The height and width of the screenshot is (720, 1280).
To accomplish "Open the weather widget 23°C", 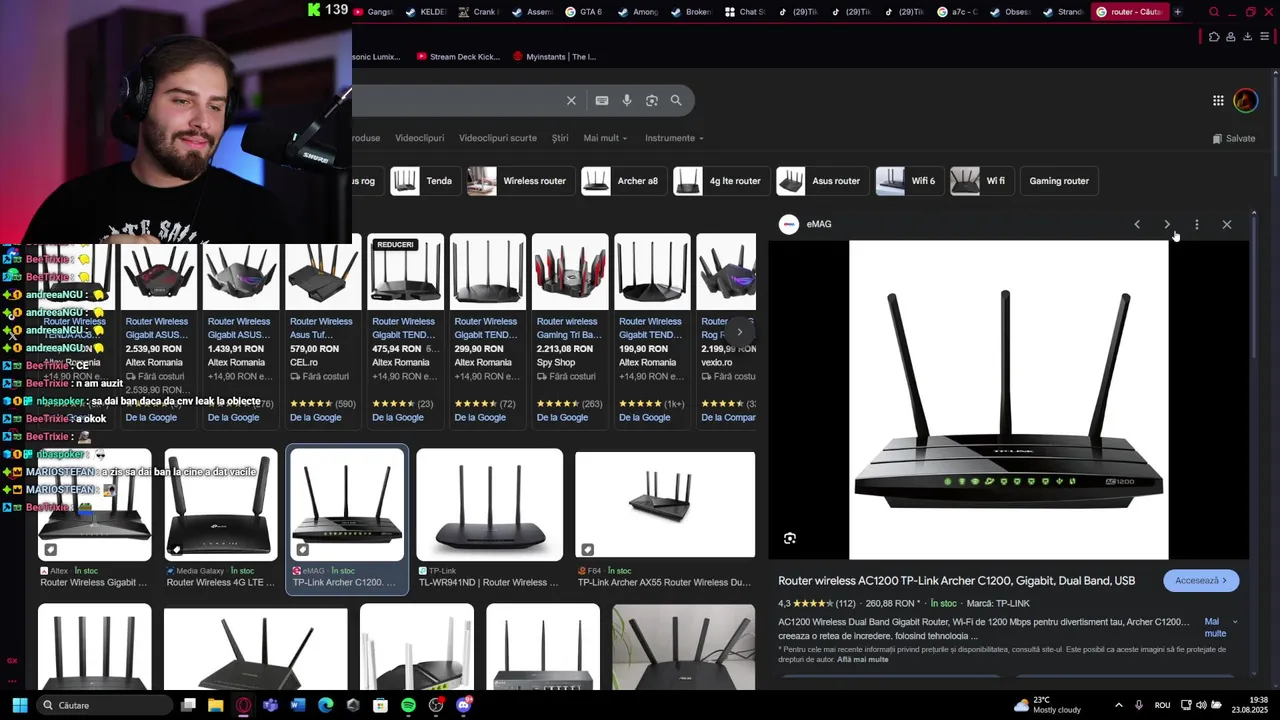I will point(1047,705).
